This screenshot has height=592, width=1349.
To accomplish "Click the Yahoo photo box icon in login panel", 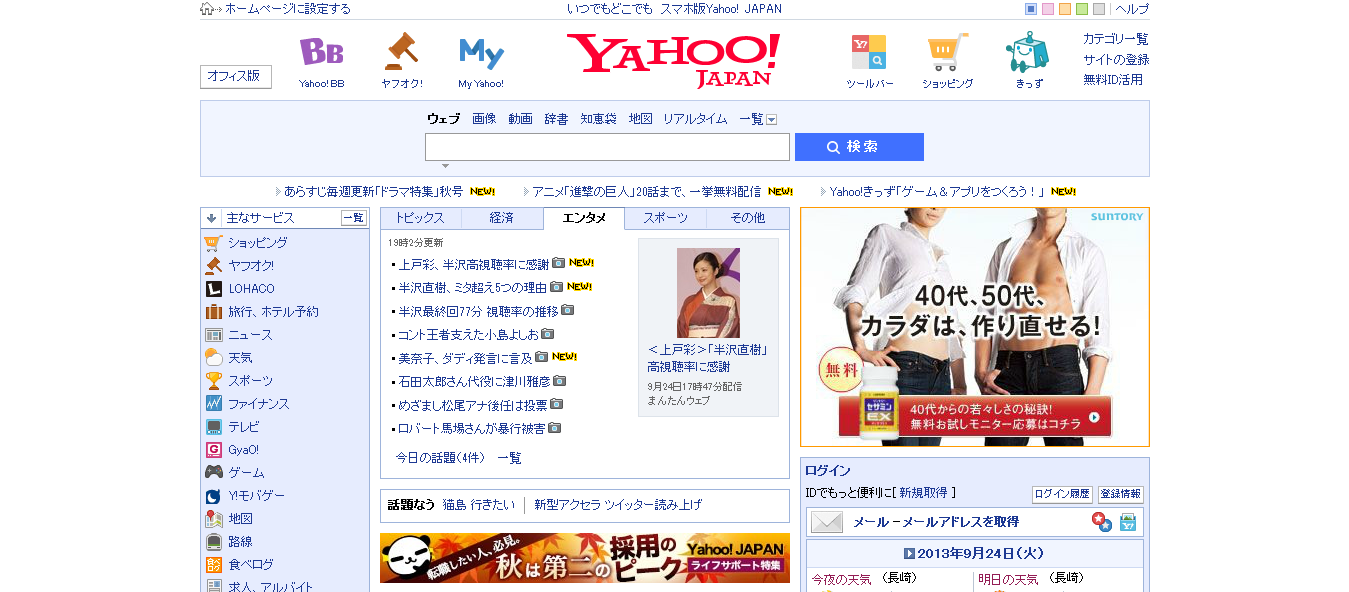I will [1128, 522].
